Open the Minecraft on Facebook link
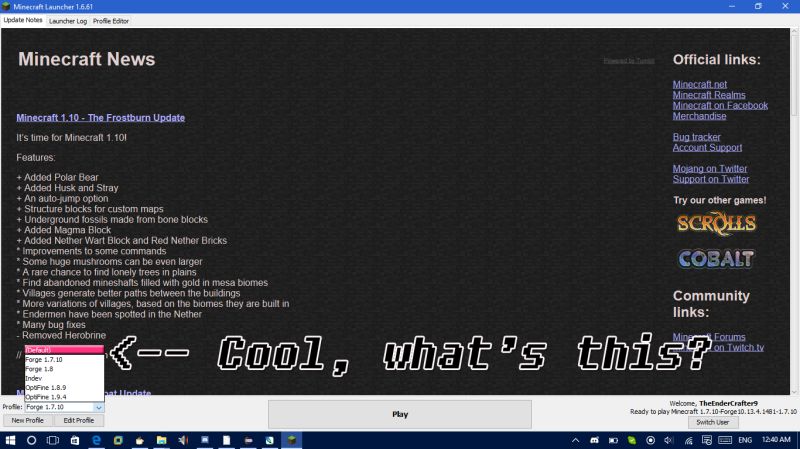The height and width of the screenshot is (449, 800). point(720,106)
